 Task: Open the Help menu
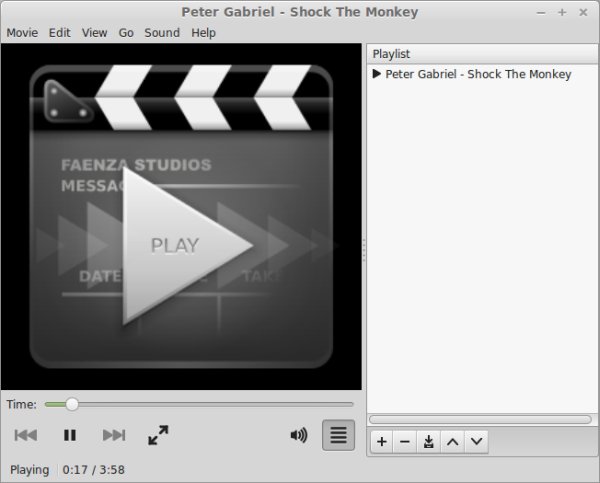pos(204,33)
